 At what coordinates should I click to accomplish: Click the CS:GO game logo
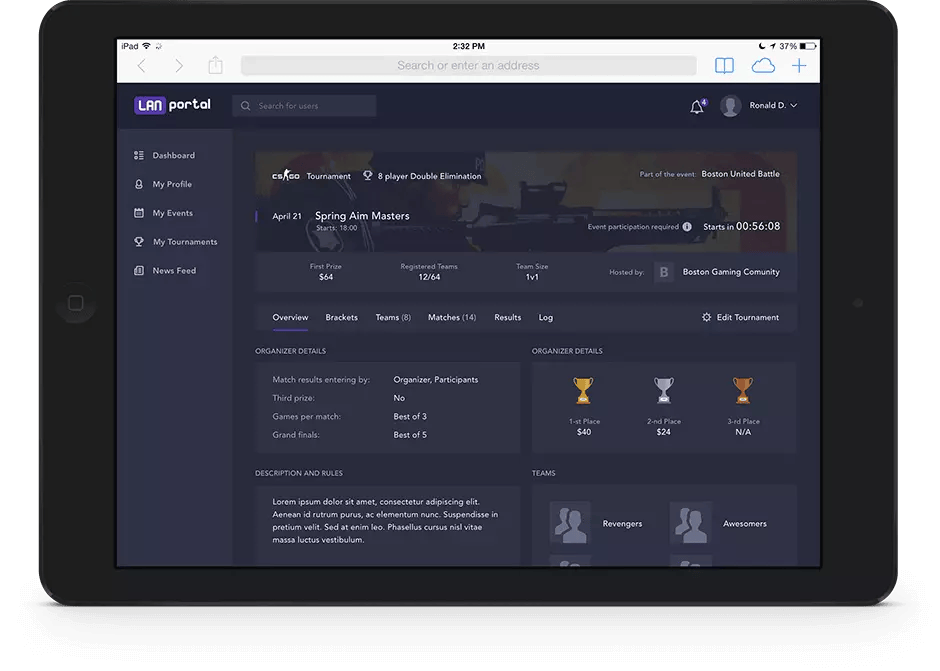click(285, 176)
